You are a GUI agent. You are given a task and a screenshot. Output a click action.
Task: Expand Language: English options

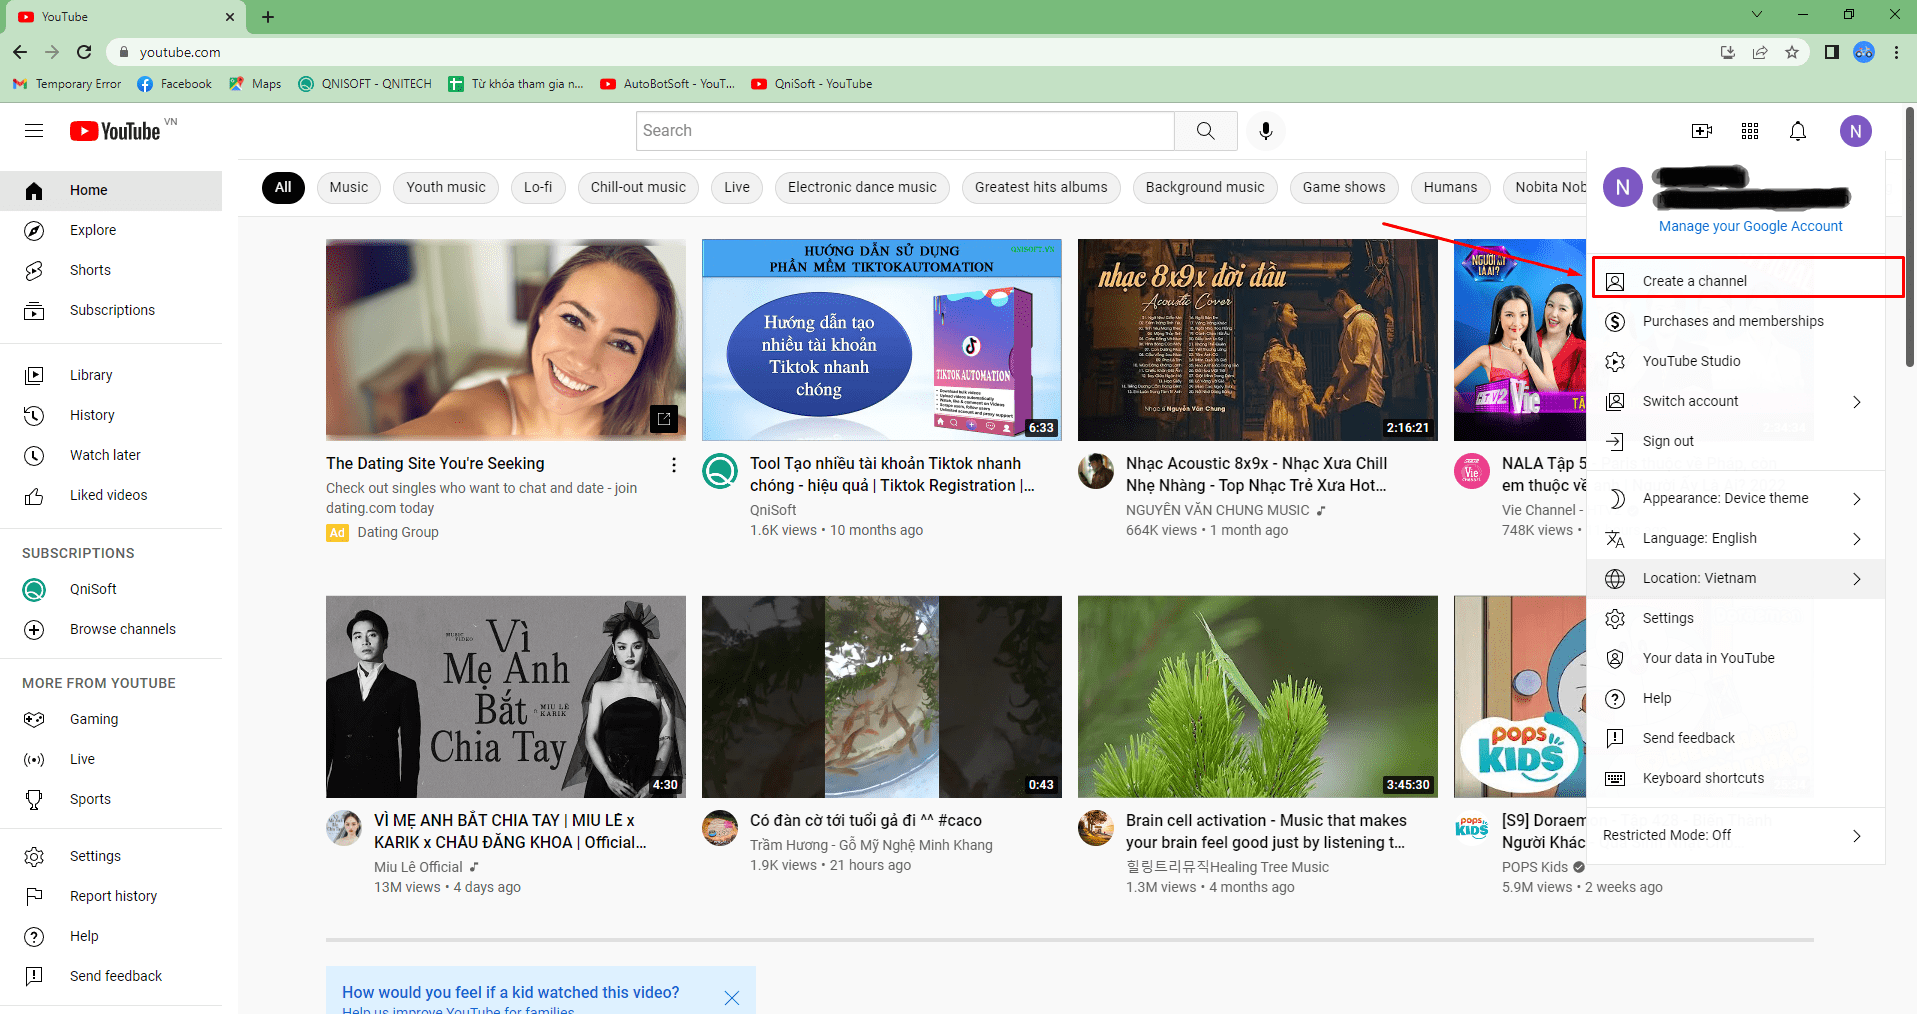tap(1736, 538)
